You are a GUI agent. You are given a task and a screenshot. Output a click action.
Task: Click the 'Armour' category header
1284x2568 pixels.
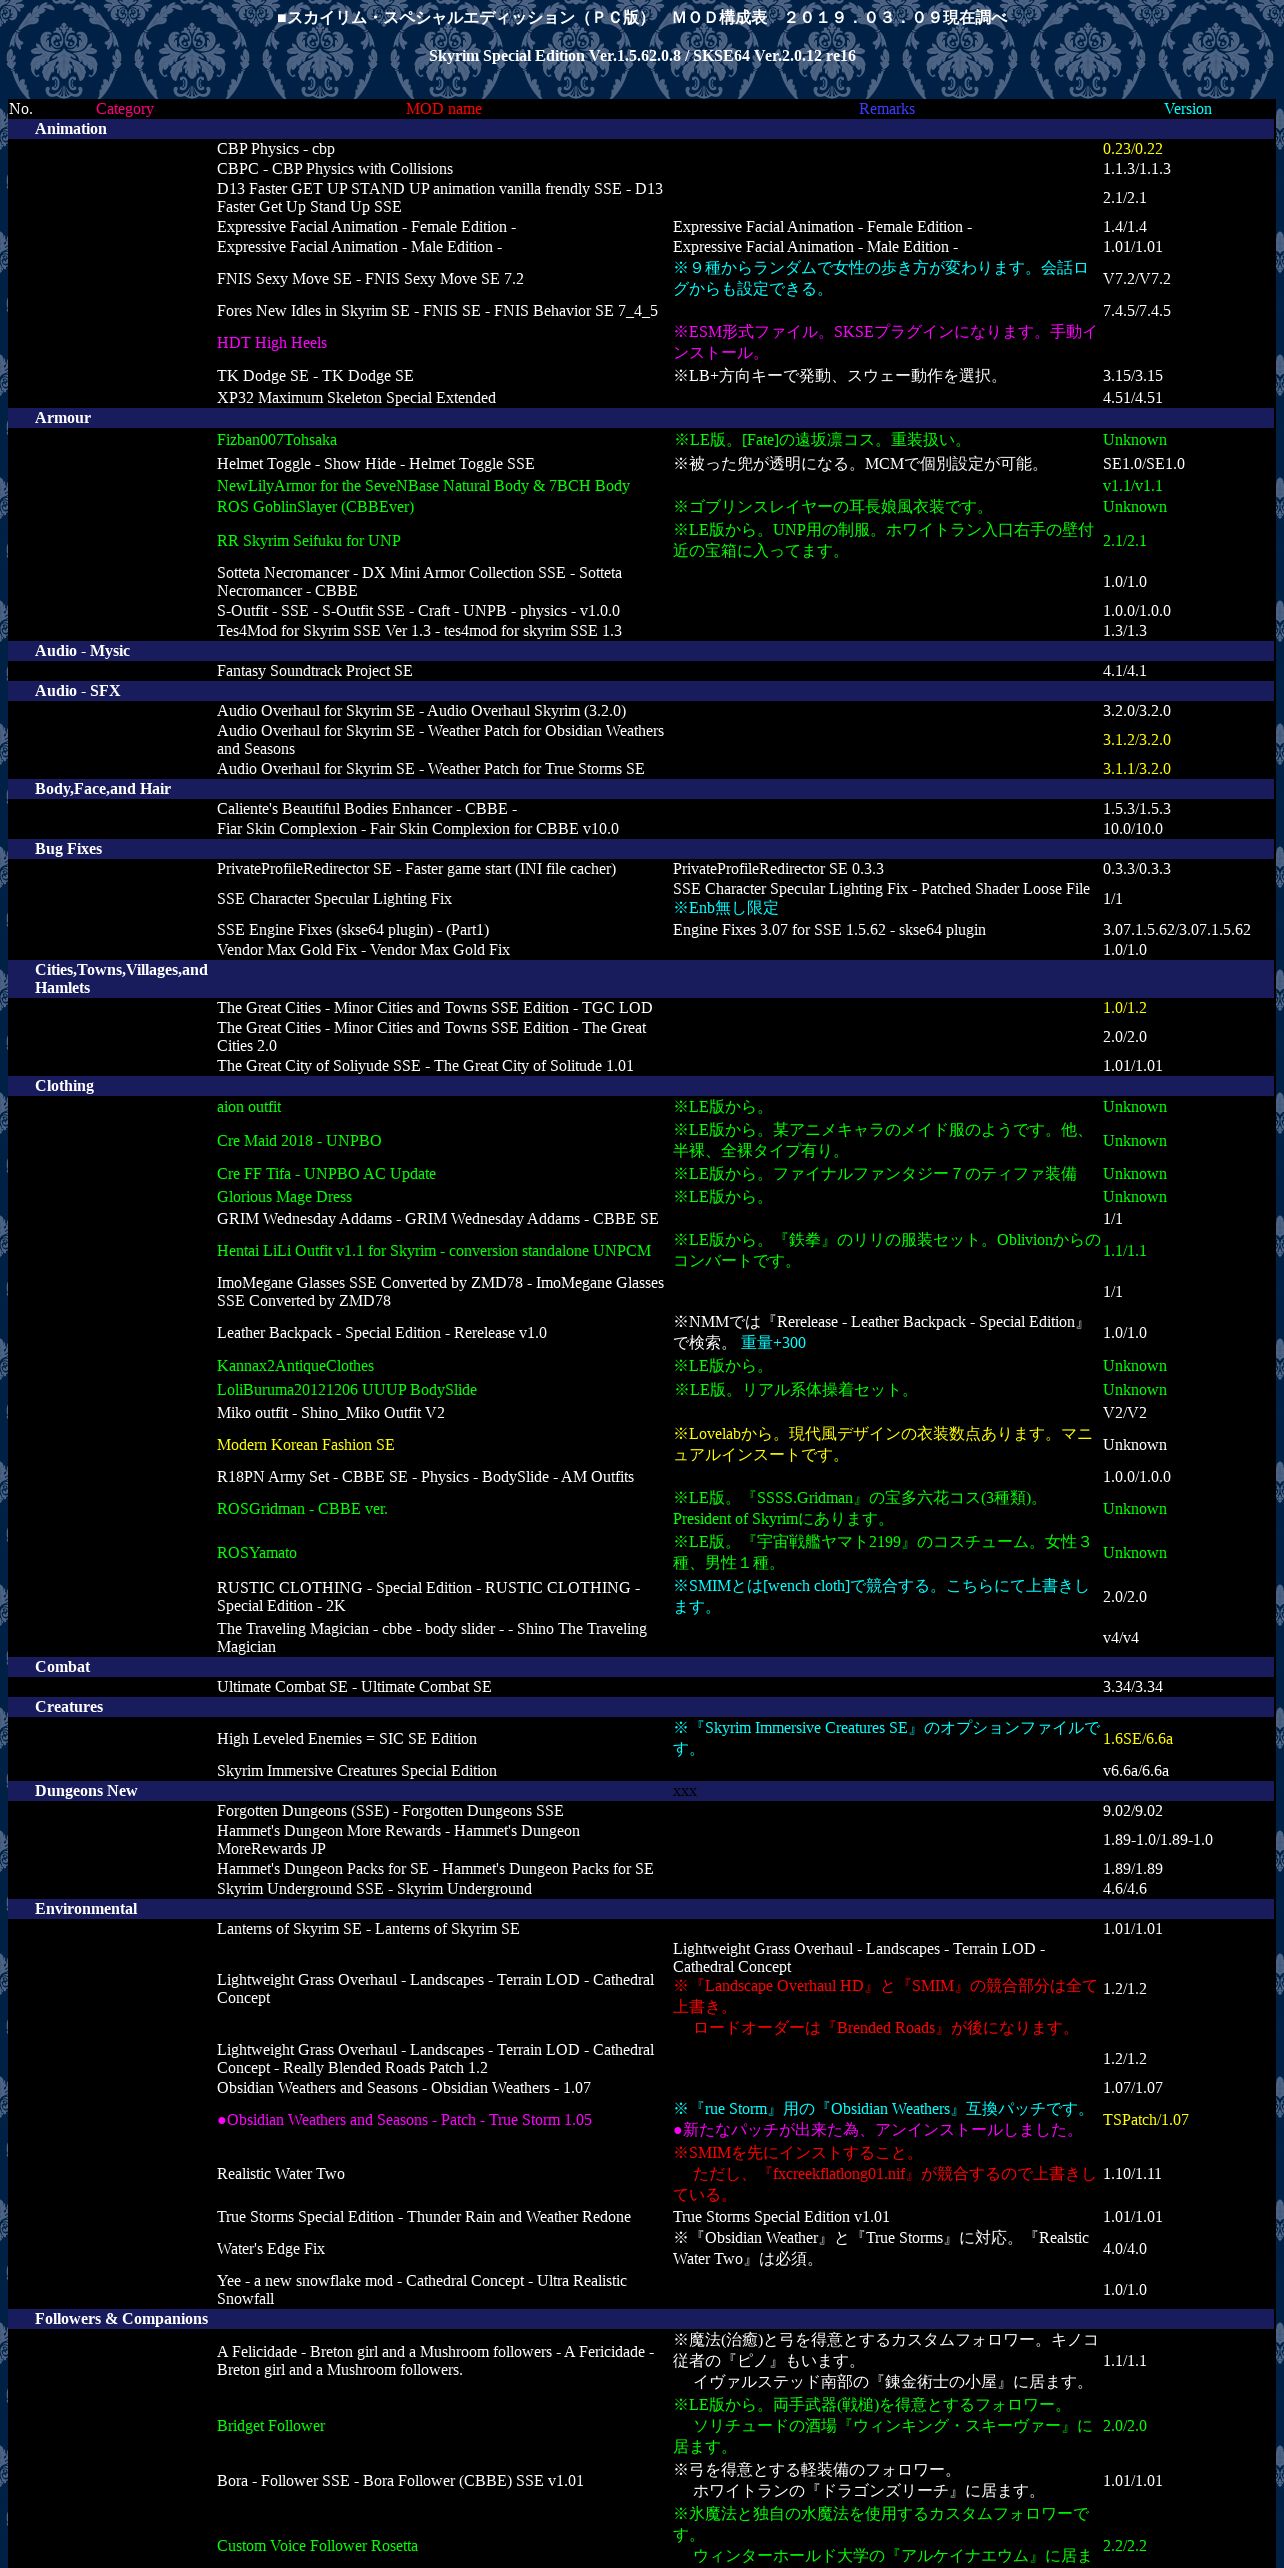tap(63, 418)
